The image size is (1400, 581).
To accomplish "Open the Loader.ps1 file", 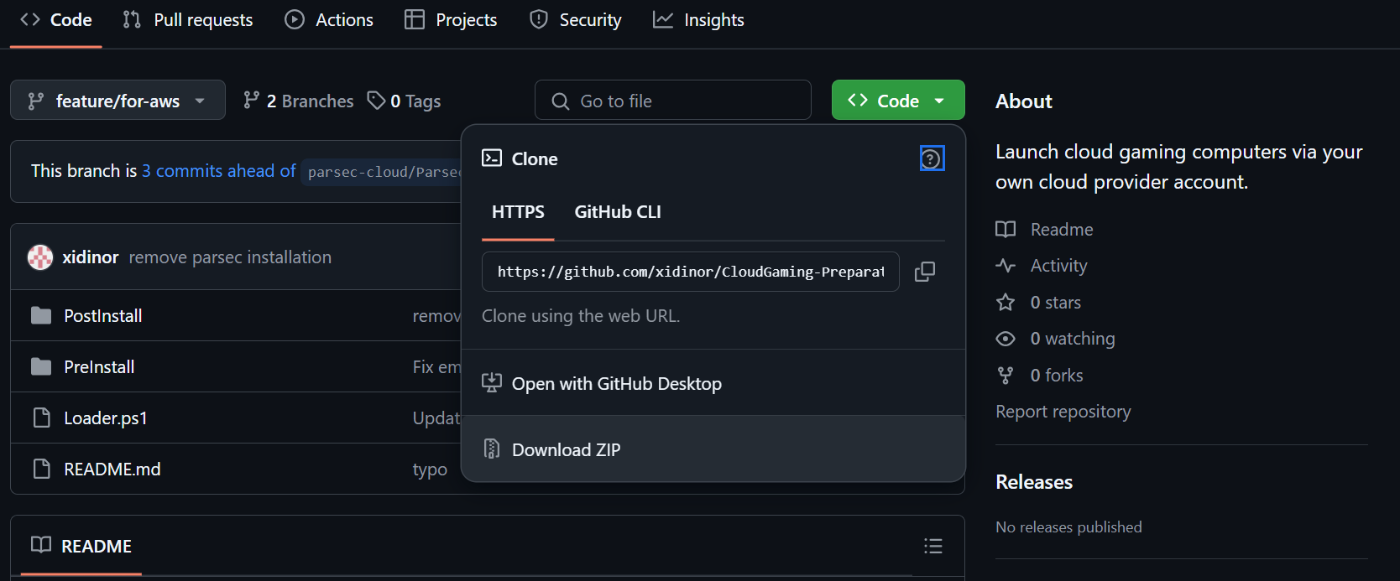I will [x=106, y=418].
